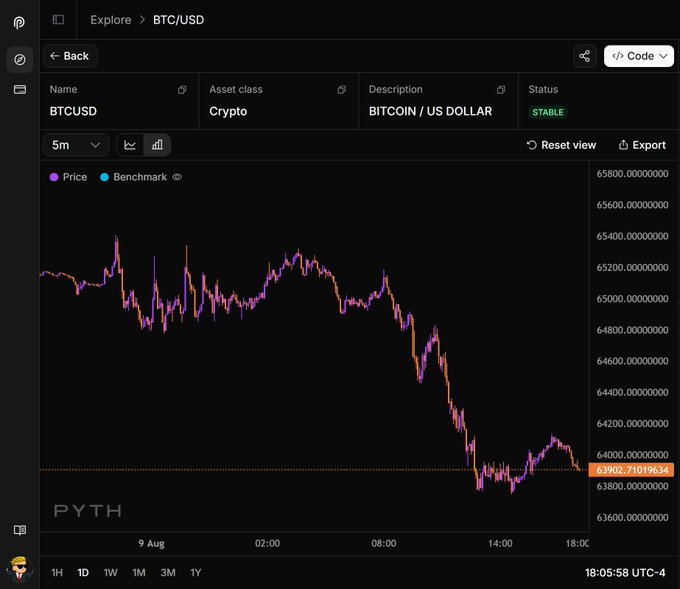The width and height of the screenshot is (680, 589).
Task: Click the blue Benchmark legend swatch
Action: point(104,177)
